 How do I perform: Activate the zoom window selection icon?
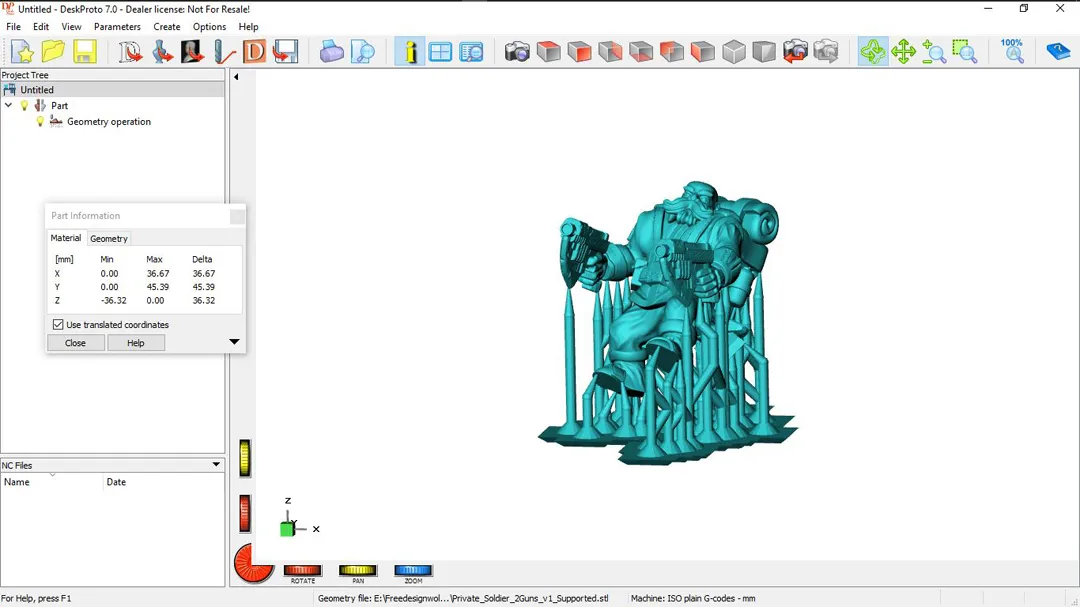pos(965,52)
